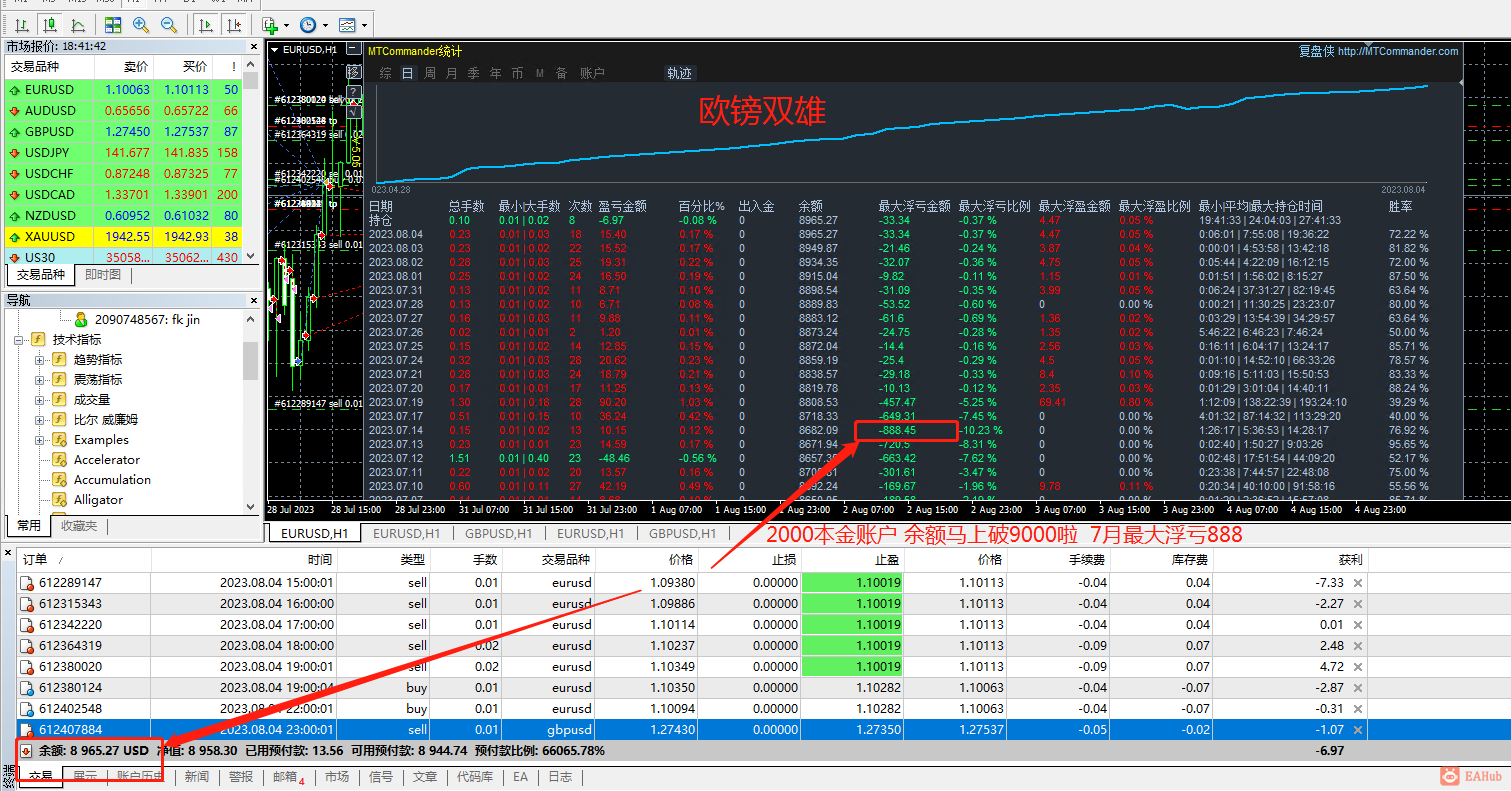This screenshot has height=791, width=1511.
Task: Click the zoom in magnifier icon
Action: click(141, 25)
